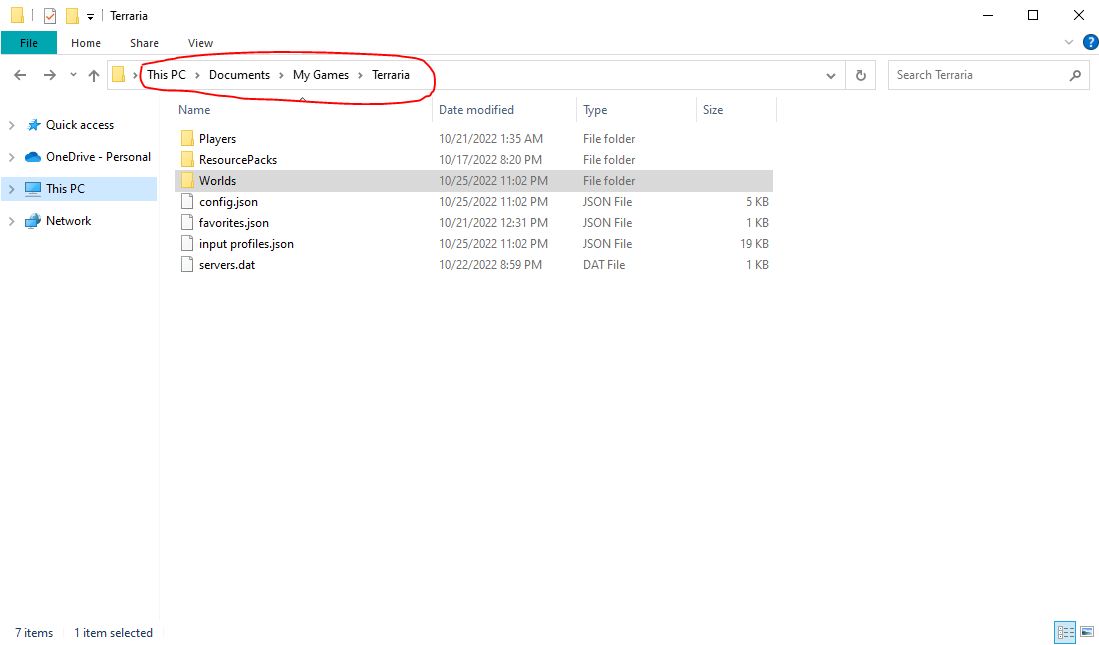
Task: Click Worlds date 10/25/2022 11:02 PM
Action: (493, 181)
